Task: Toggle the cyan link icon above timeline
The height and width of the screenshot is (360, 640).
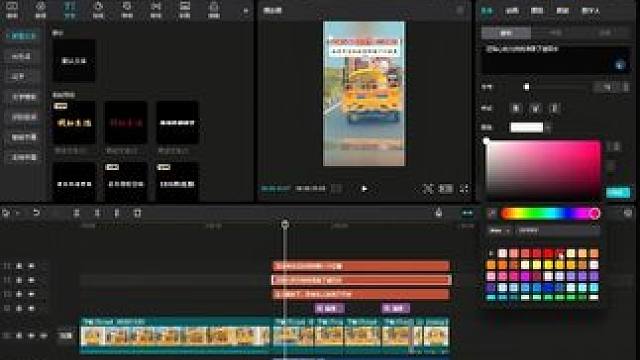Action: pyautogui.click(x=467, y=213)
